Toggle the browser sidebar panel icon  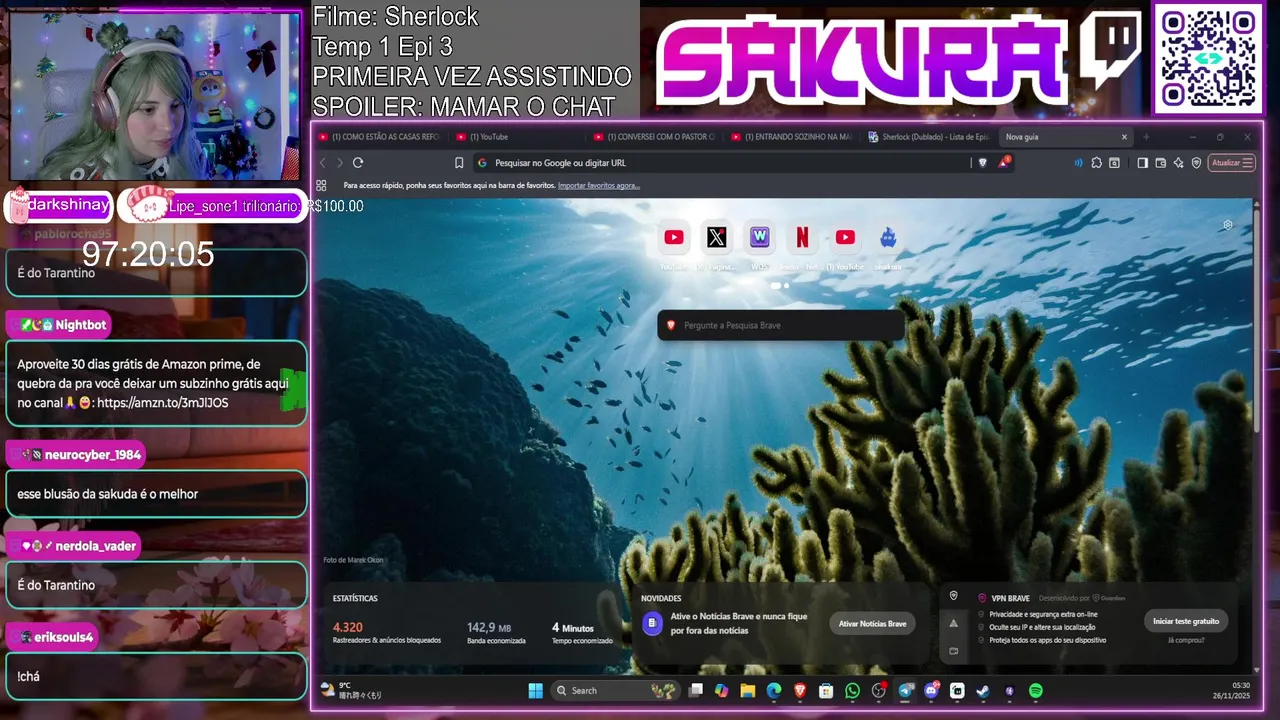click(1142, 163)
